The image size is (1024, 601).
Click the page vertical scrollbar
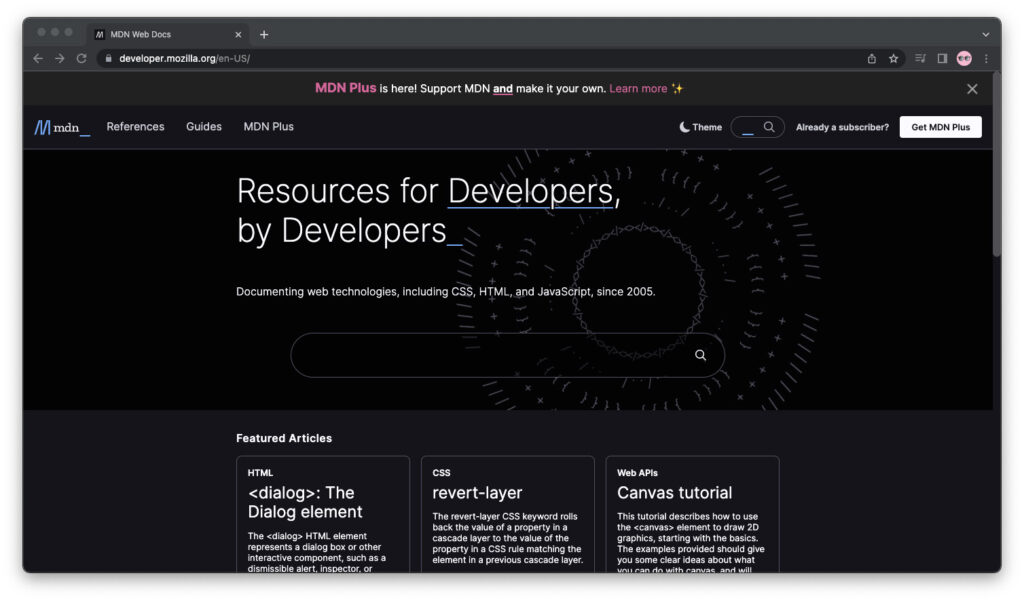997,163
